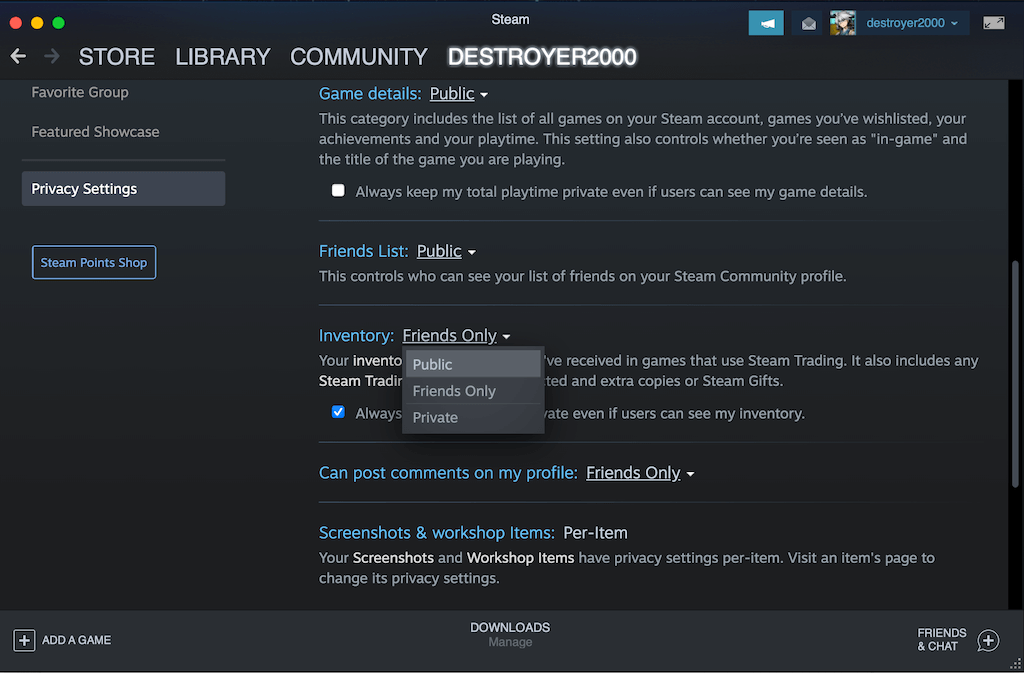1024x673 pixels.
Task: Enable keeping total playtime private
Action: click(338, 189)
